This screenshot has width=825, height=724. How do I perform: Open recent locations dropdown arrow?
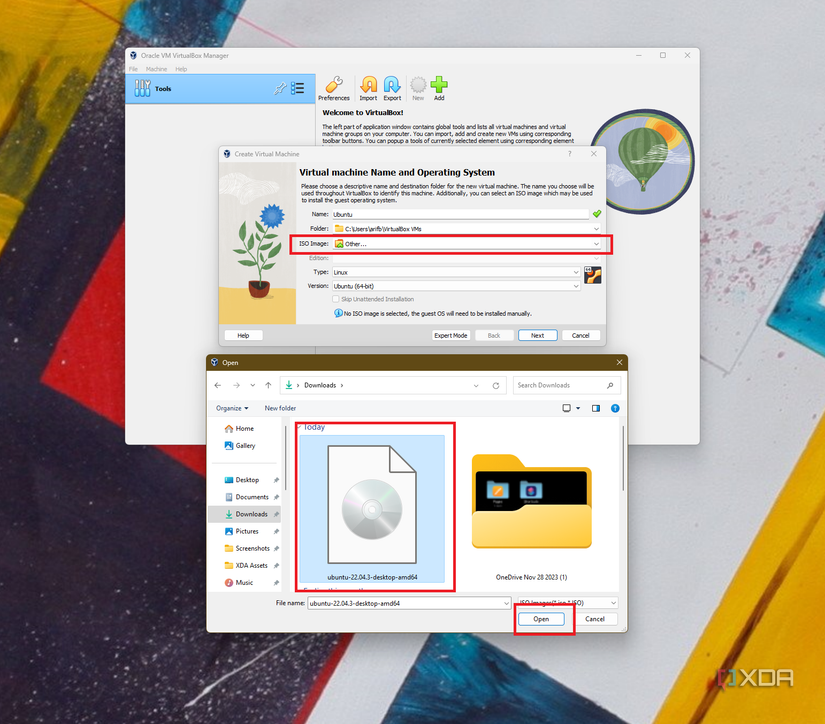point(253,385)
